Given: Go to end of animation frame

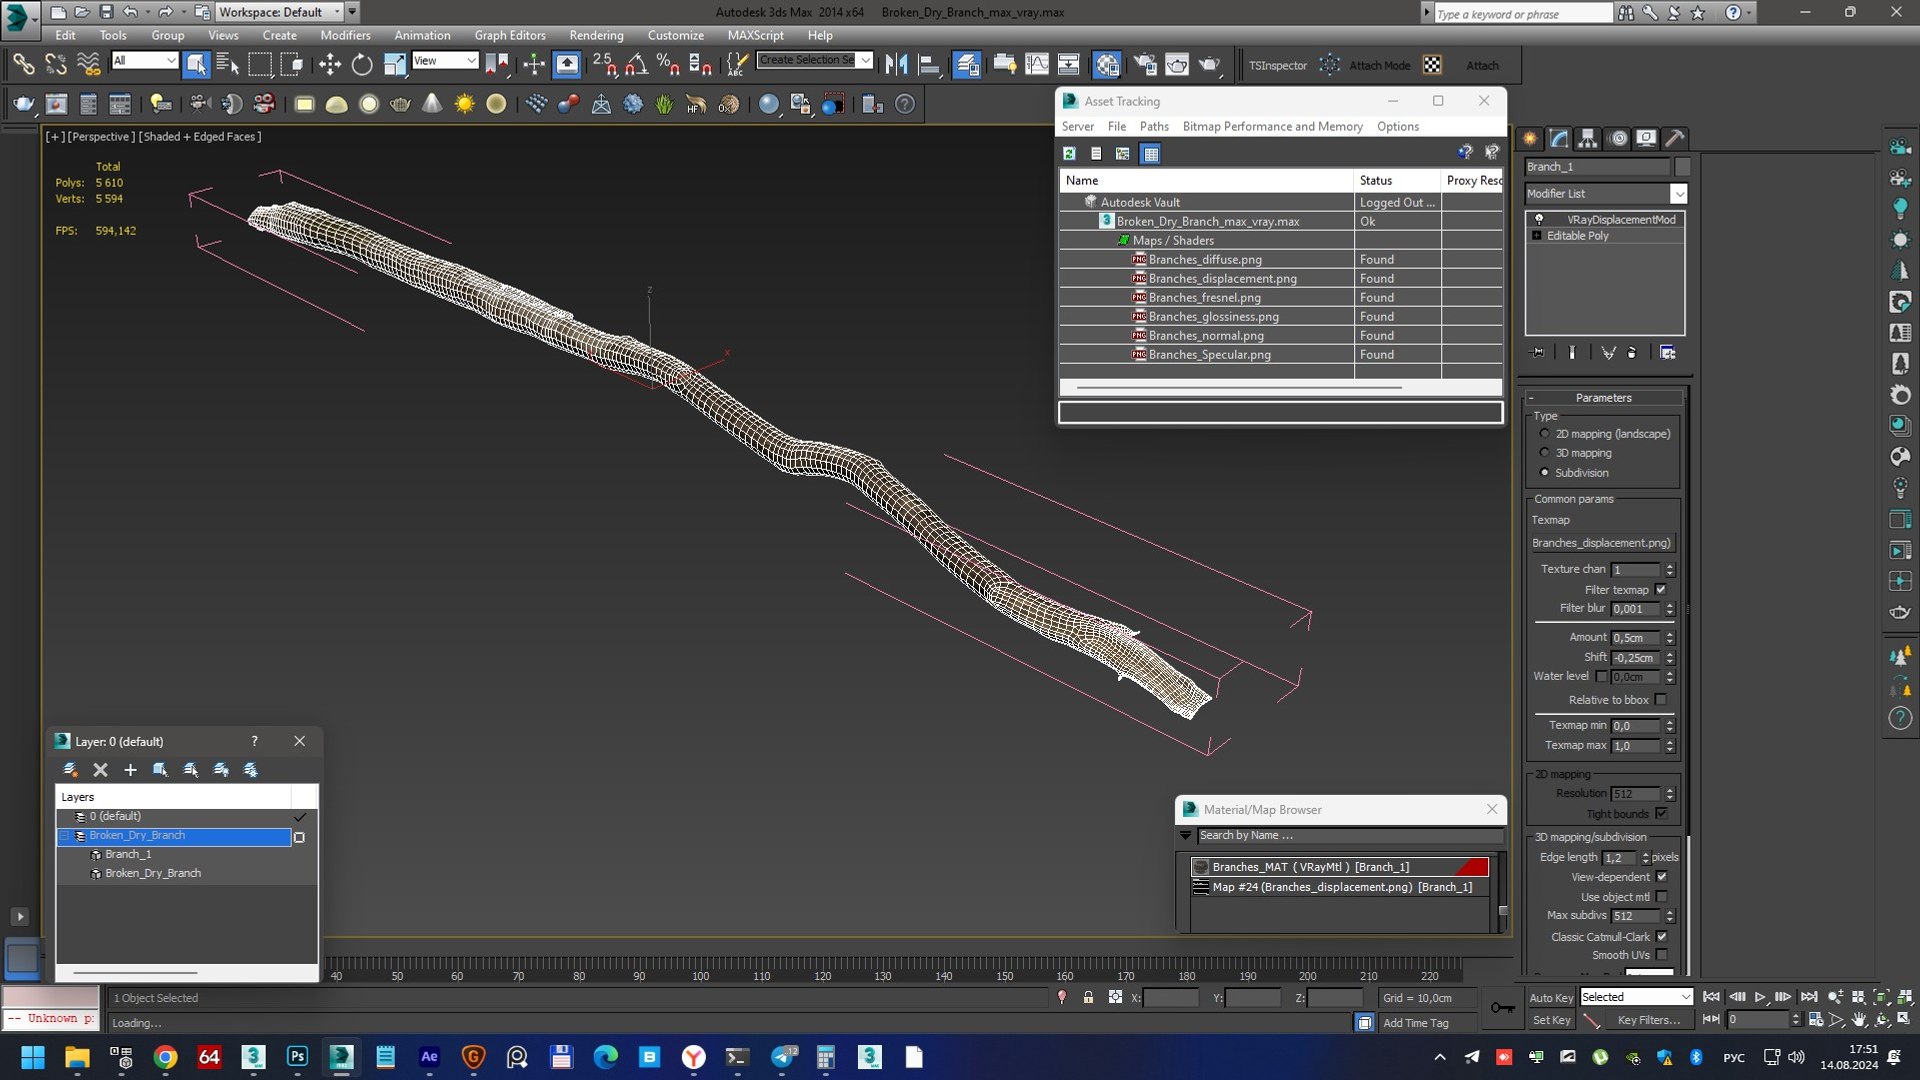Looking at the screenshot, I should pos(1809,997).
